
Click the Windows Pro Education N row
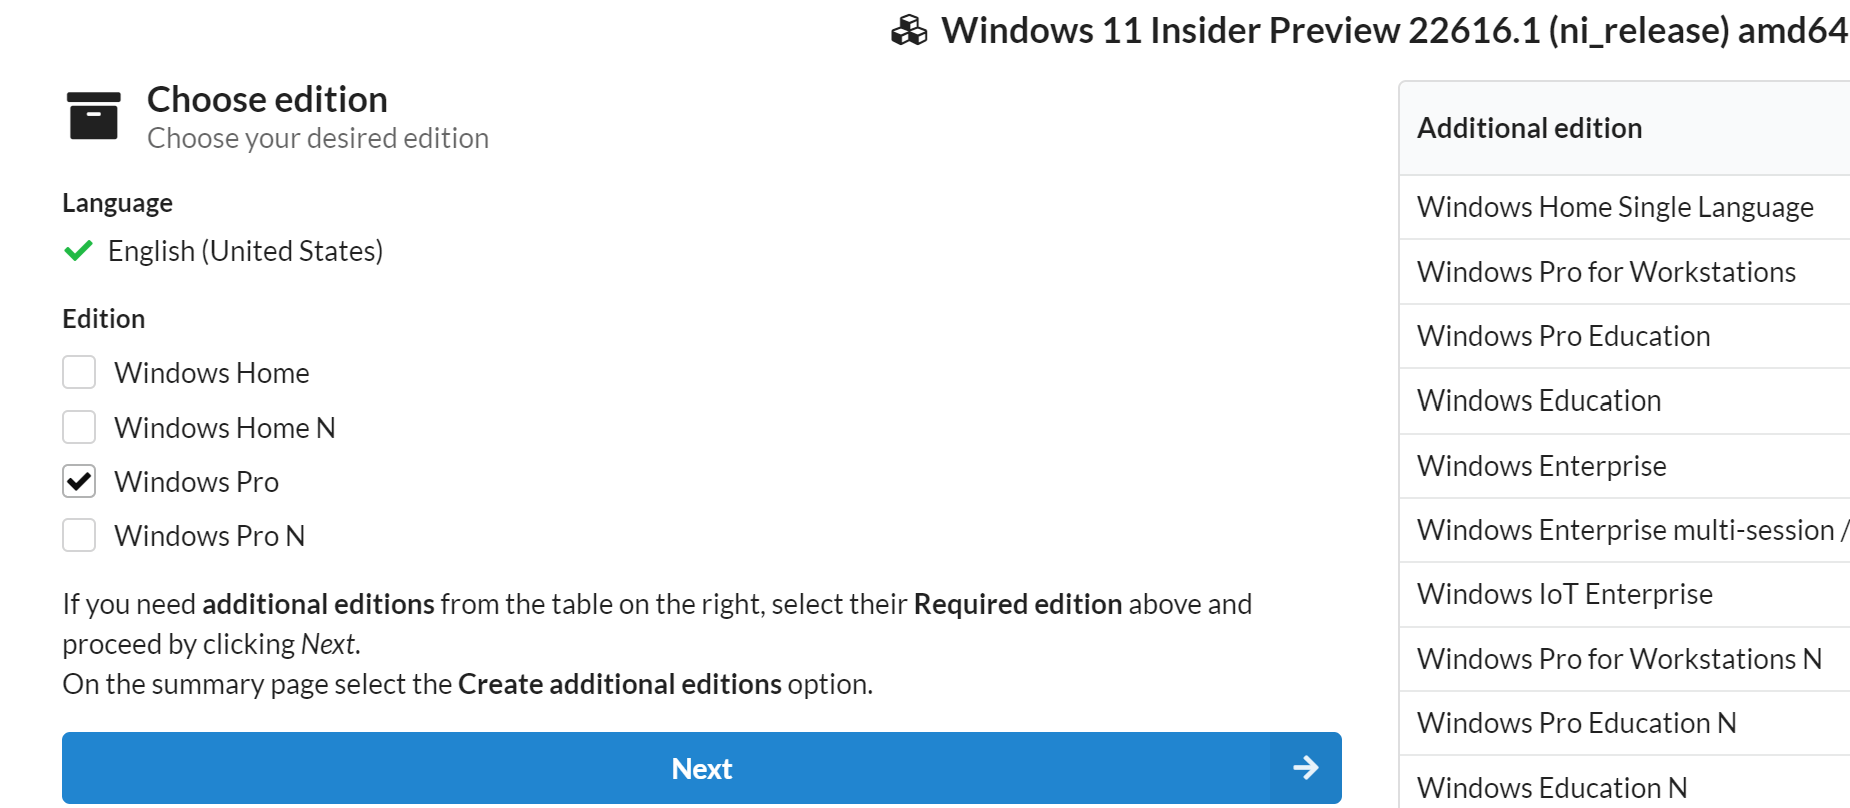coord(1624,723)
